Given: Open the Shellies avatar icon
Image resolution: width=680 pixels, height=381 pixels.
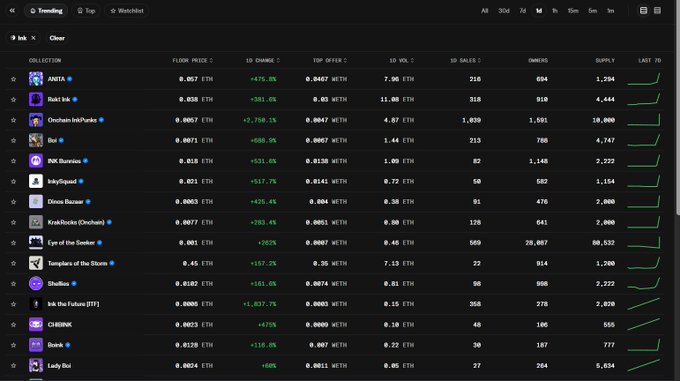Looking at the screenshot, I should [36, 283].
